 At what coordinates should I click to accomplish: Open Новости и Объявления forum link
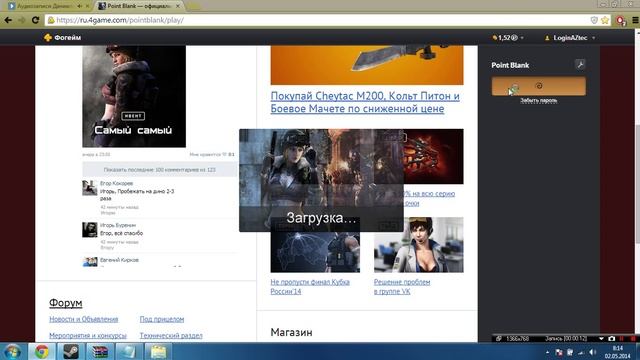84,319
